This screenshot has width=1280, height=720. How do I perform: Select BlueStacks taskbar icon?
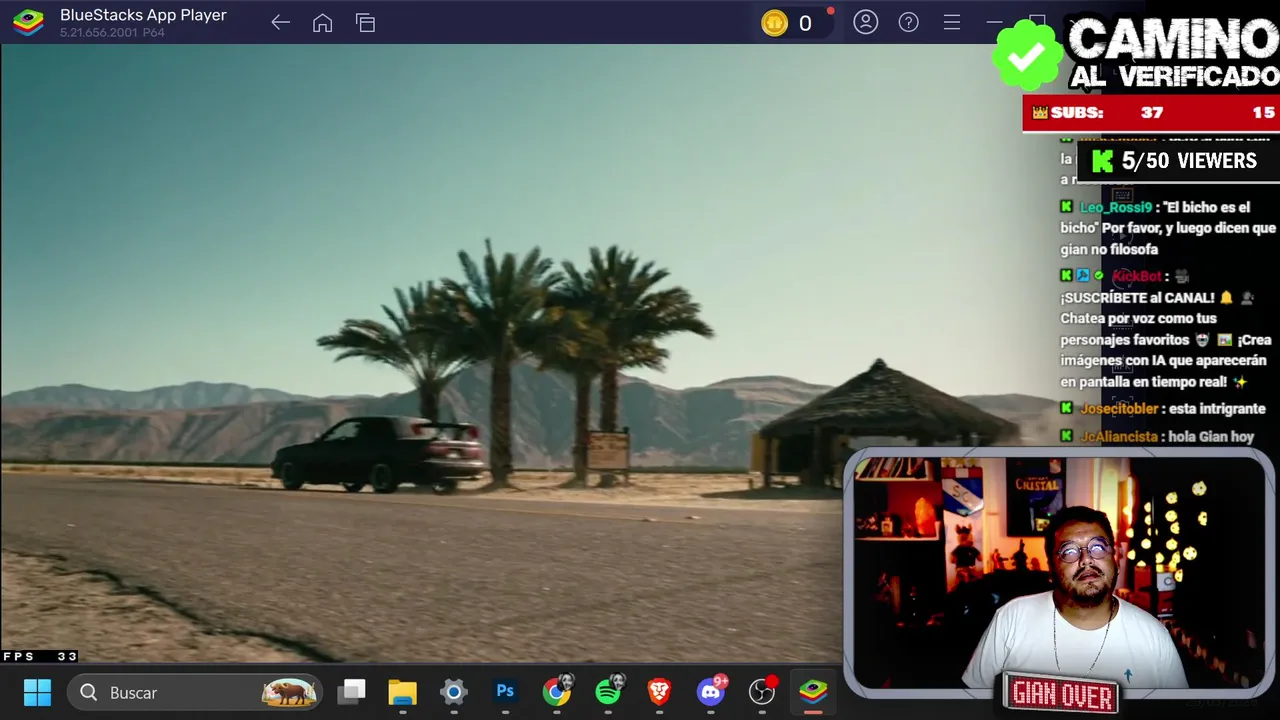click(813, 692)
